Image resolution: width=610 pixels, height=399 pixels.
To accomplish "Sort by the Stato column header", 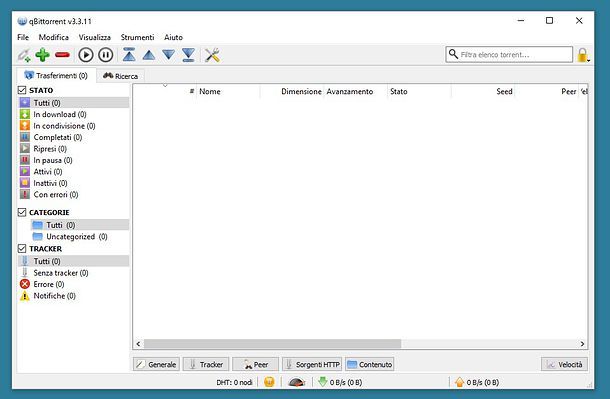I will tap(419, 91).
